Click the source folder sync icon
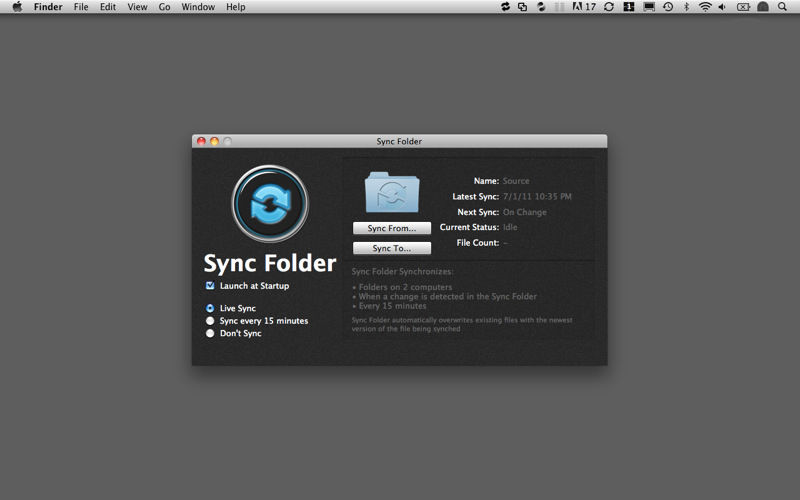The width and height of the screenshot is (800, 500). click(392, 192)
